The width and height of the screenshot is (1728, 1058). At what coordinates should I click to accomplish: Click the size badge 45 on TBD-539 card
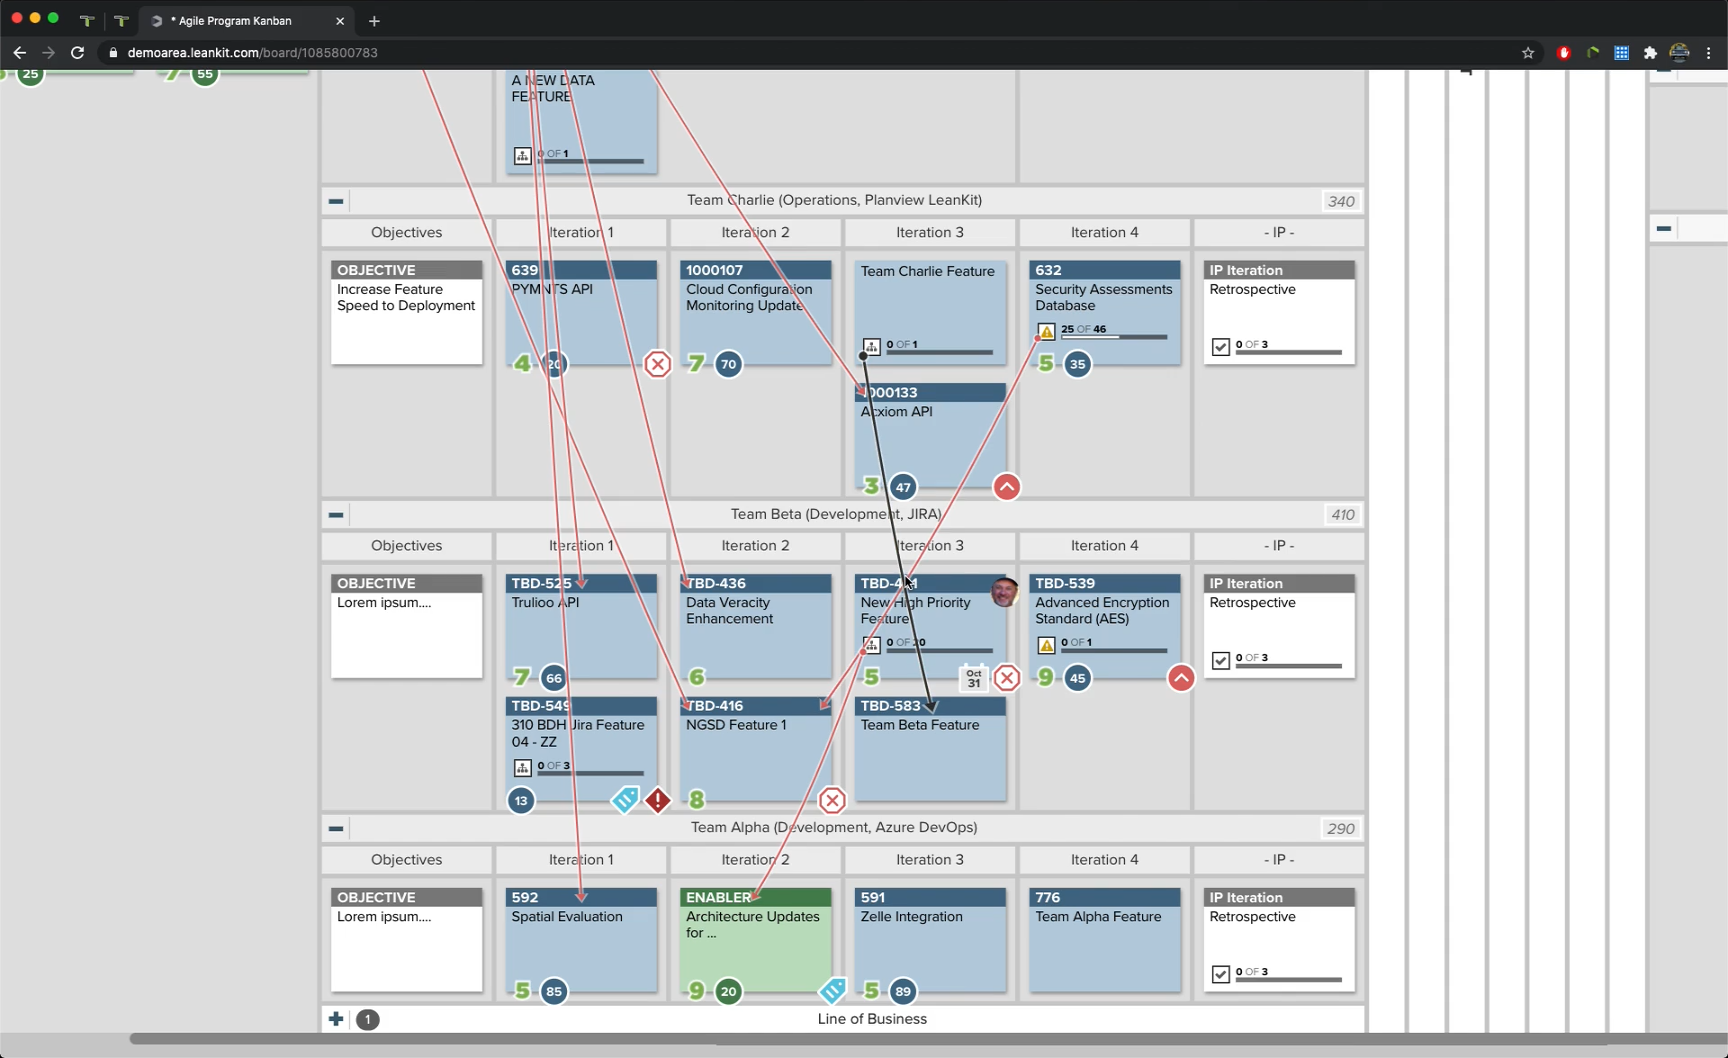click(1077, 678)
